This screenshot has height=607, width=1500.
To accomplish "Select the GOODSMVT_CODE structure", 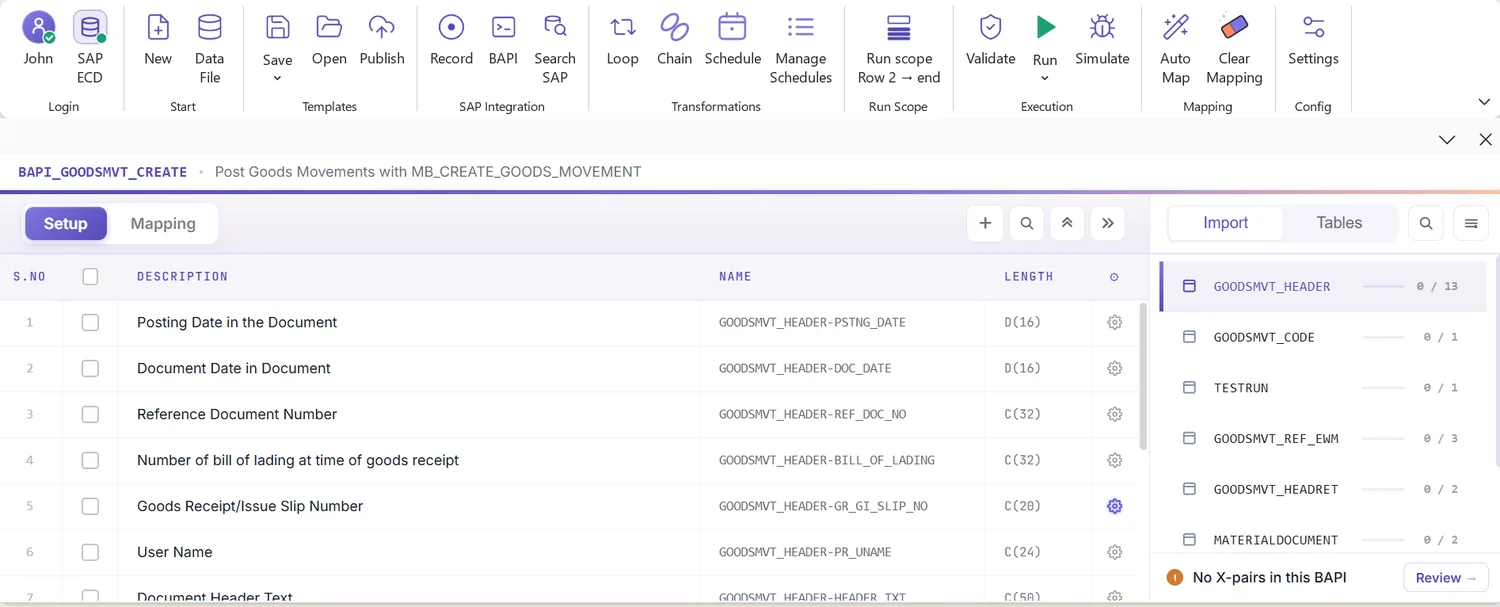I will pos(1322,337).
